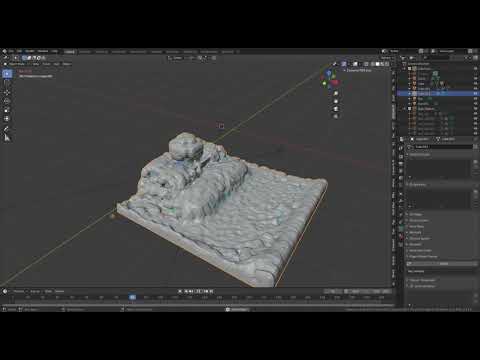The height and width of the screenshot is (360, 480).
Task: Switch perspective/orthographic grid gizmo
Action: (336, 117)
